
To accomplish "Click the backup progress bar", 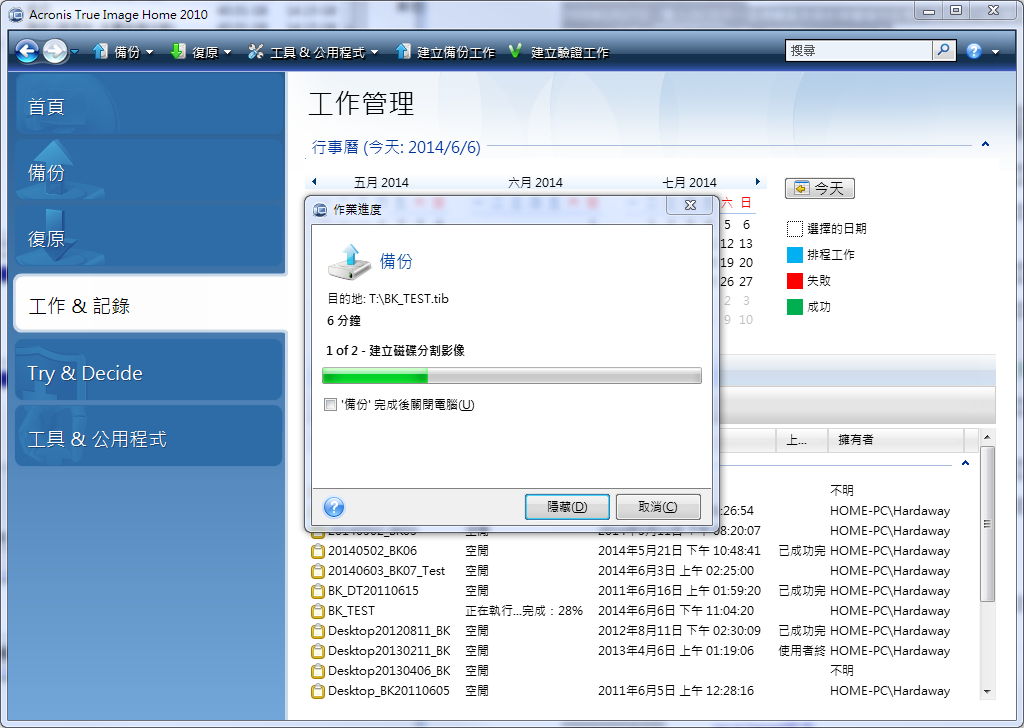I will (512, 375).
